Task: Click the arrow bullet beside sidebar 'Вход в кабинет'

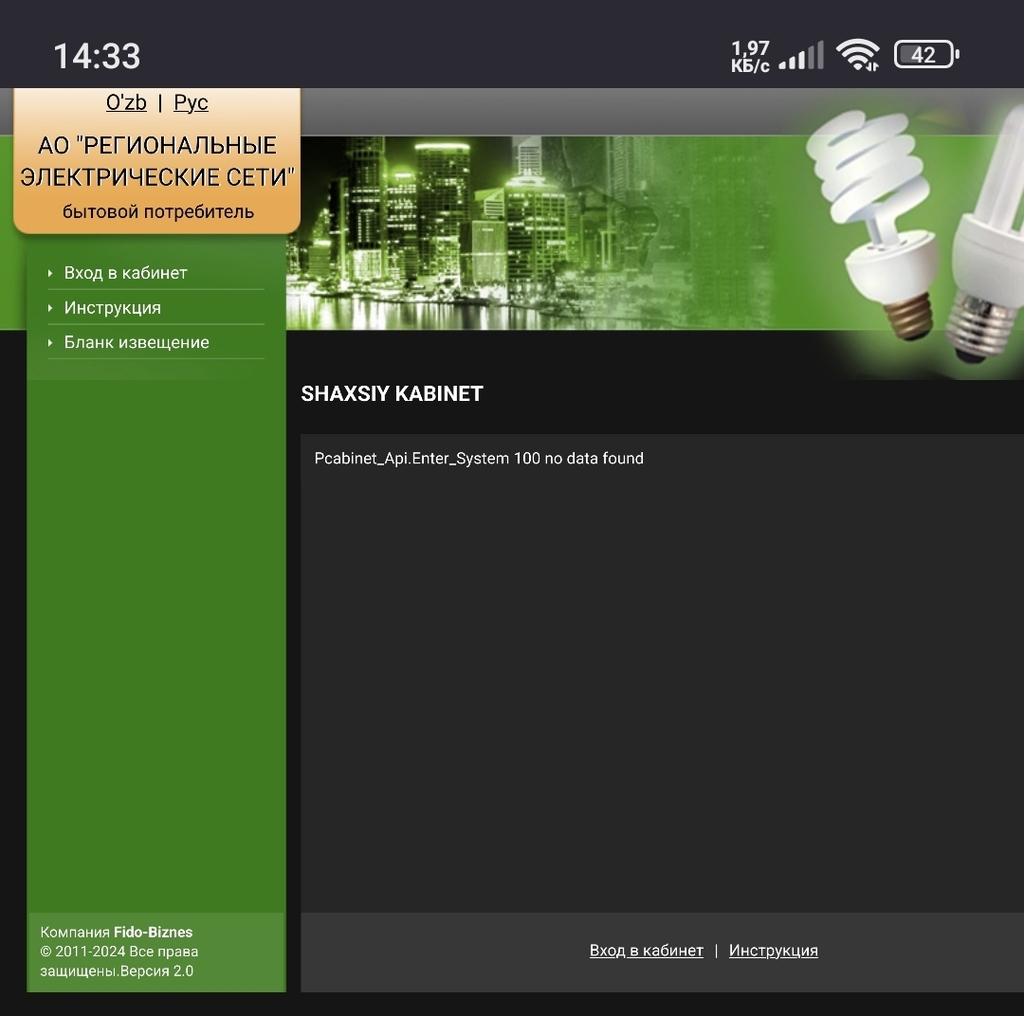Action: tap(50, 273)
